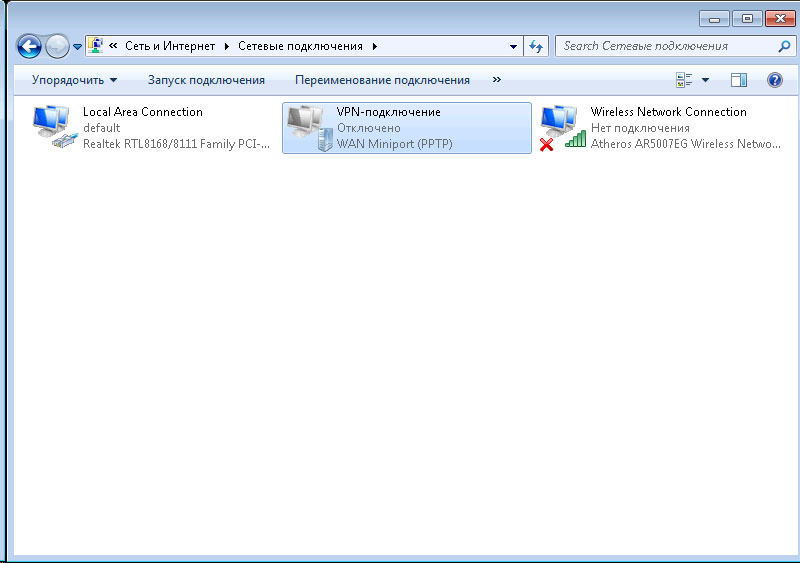Expand the double chevron before Сеть и Интернет

(113, 46)
